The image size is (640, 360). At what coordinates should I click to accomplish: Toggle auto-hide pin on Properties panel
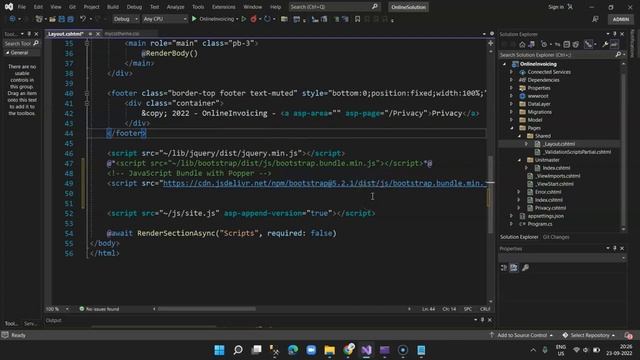(615, 248)
